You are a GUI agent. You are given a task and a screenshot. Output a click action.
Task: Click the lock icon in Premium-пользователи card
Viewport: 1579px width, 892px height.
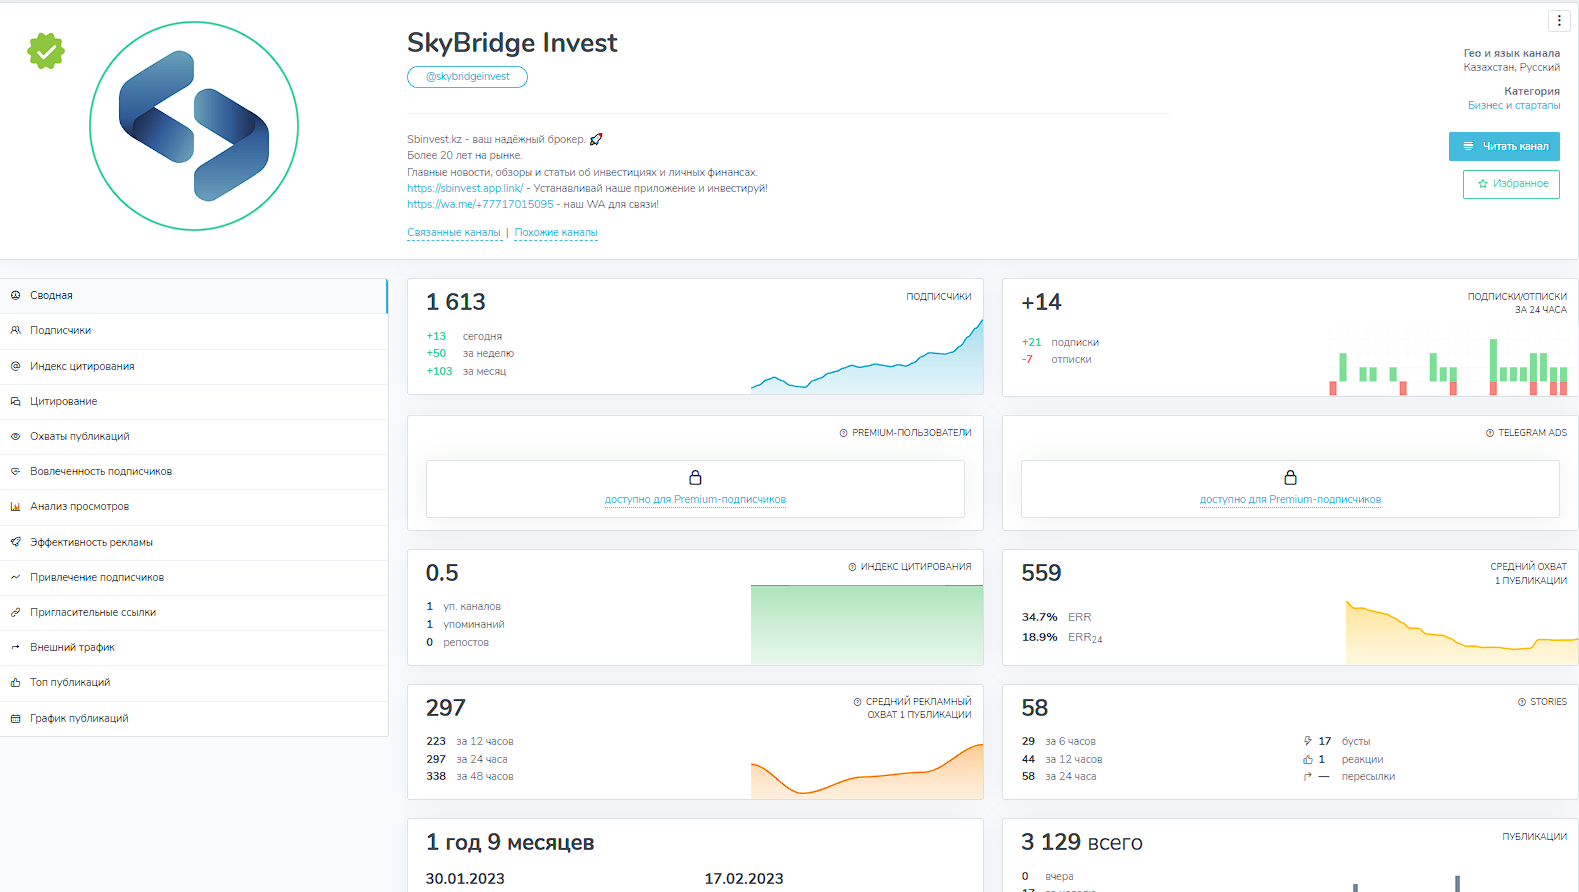pos(695,478)
